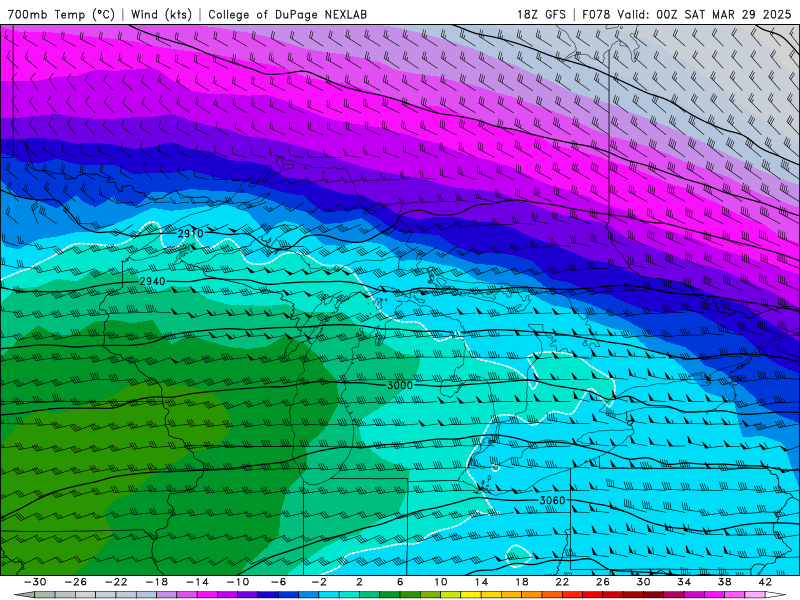
Task: Click the '26' scale label between 22 and 30
Action: (603, 582)
